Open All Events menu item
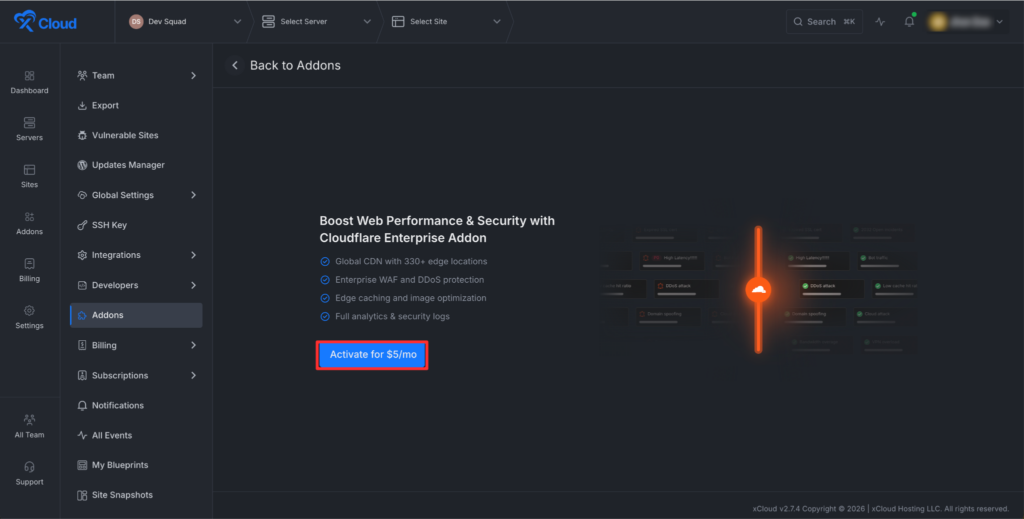Viewport: 1024px width, 519px height. (136, 435)
